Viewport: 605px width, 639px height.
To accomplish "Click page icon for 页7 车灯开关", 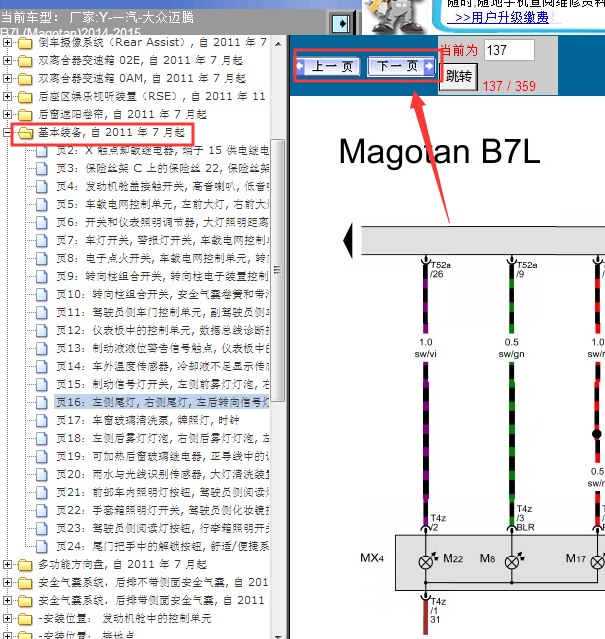I will [42, 240].
